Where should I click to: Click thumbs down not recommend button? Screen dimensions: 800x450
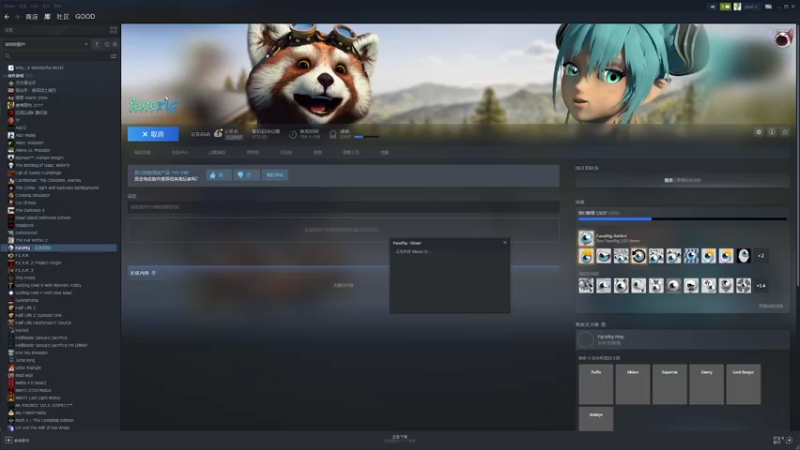pyautogui.click(x=245, y=175)
